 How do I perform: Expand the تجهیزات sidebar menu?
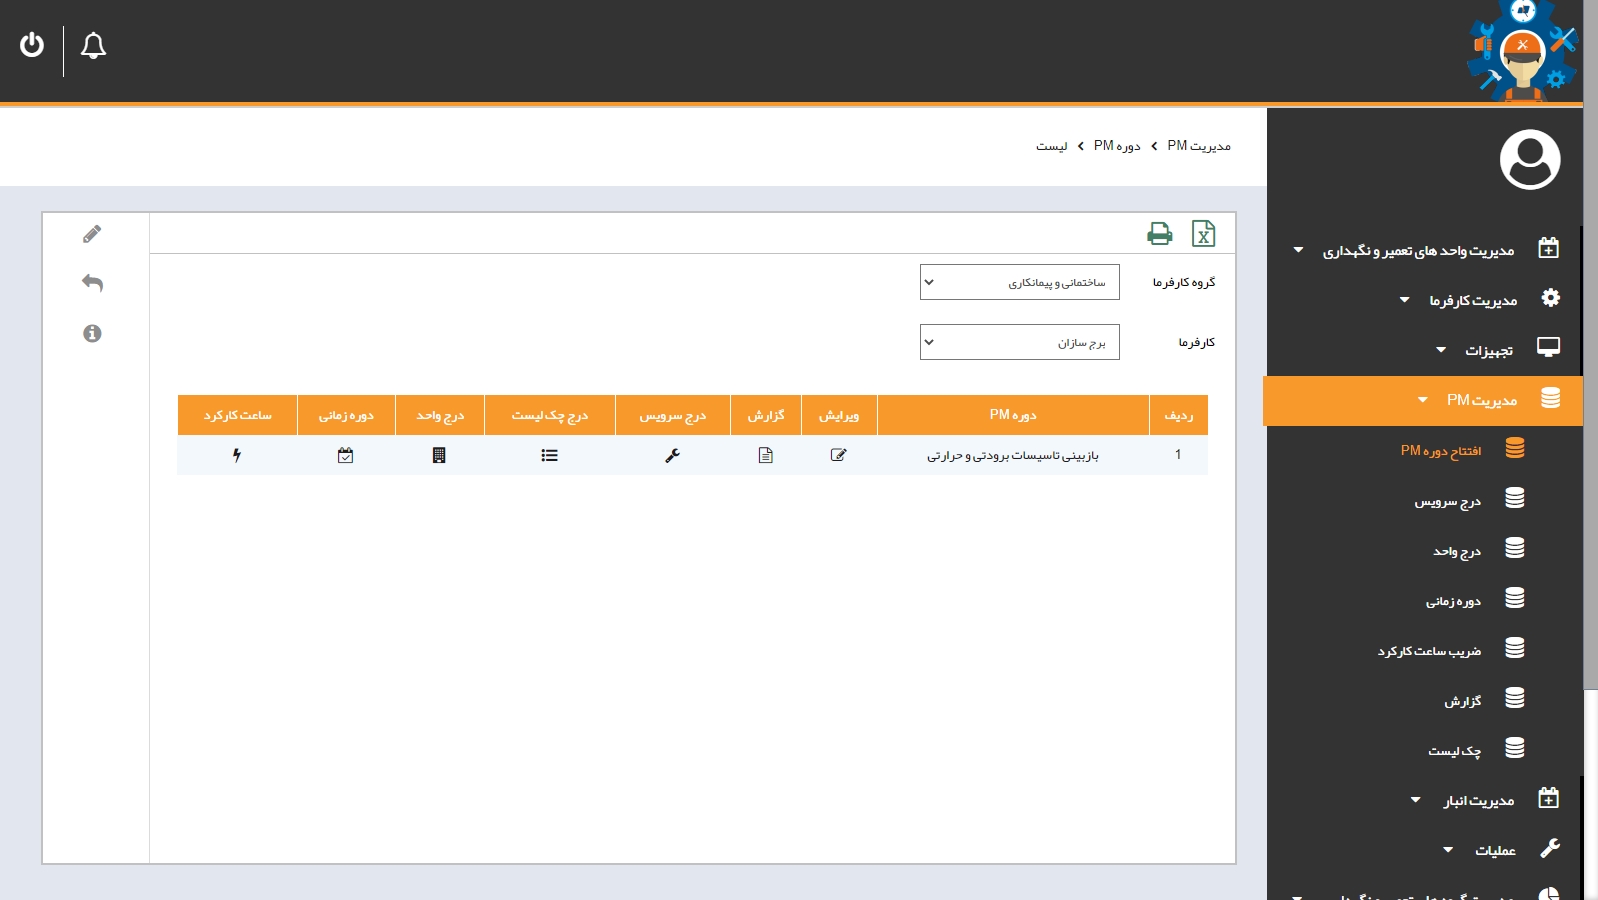(x=1488, y=350)
